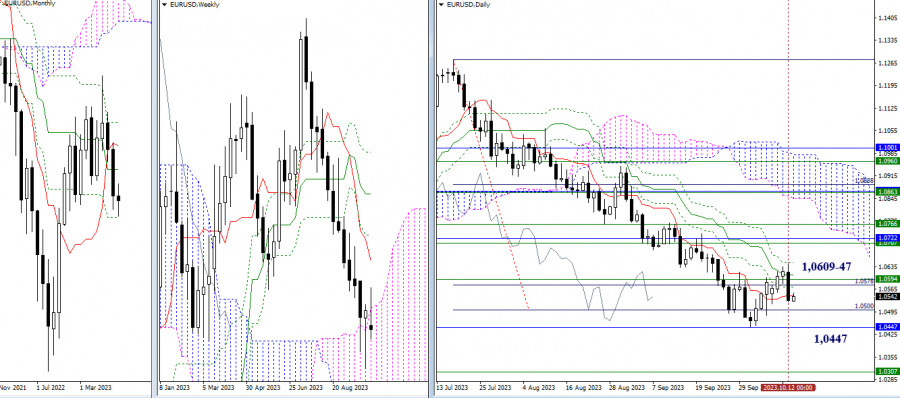This screenshot has height=398, width=900.
Task: Open the dropdown arrow beside EURUSD,Daily title
Action: 441,4
